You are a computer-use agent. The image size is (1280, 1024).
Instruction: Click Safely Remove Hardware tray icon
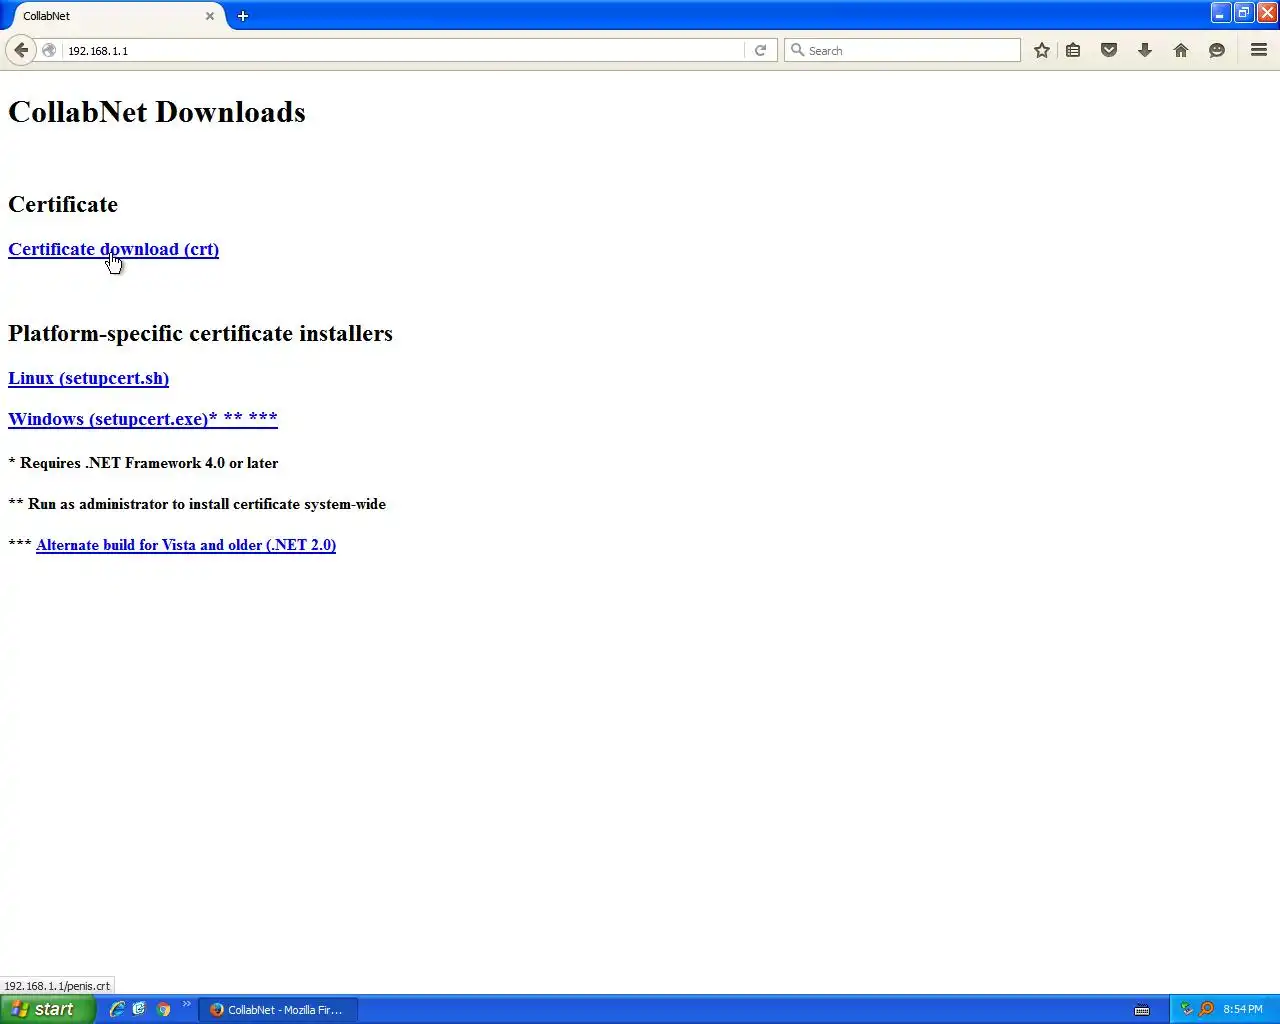click(x=1187, y=1009)
